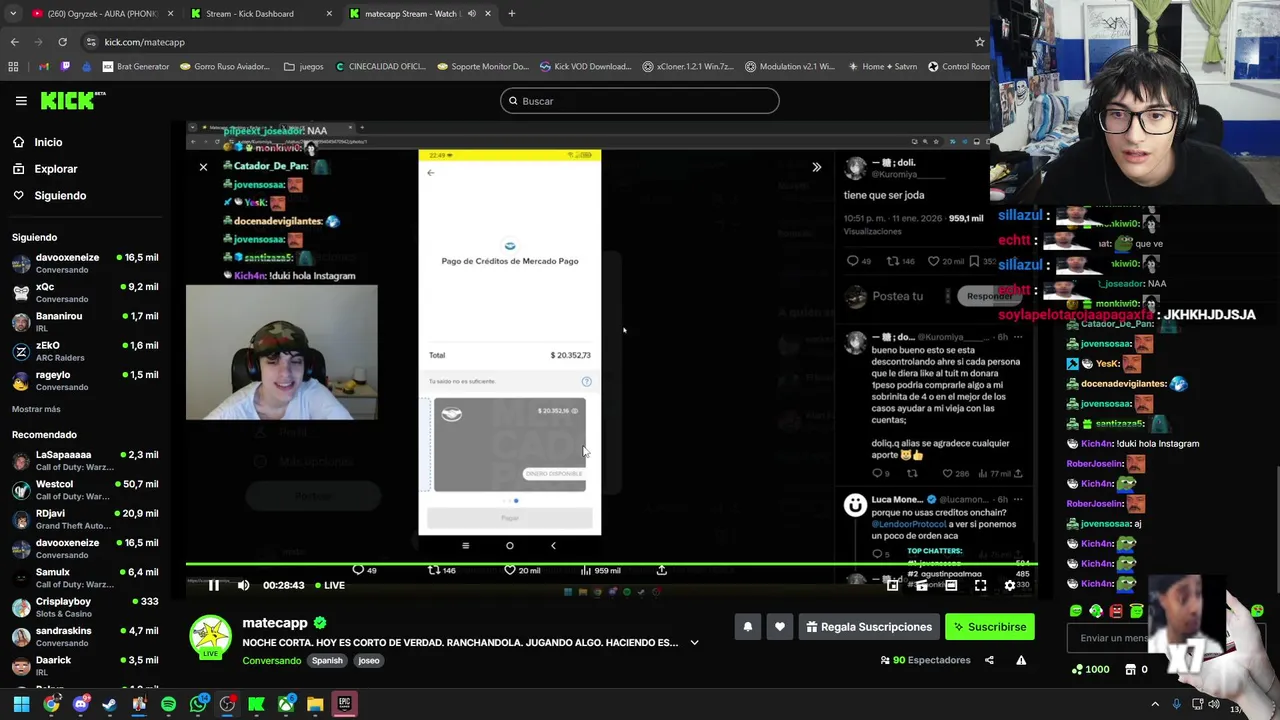
Task: Click Regala Suscripciones button
Action: [869, 627]
